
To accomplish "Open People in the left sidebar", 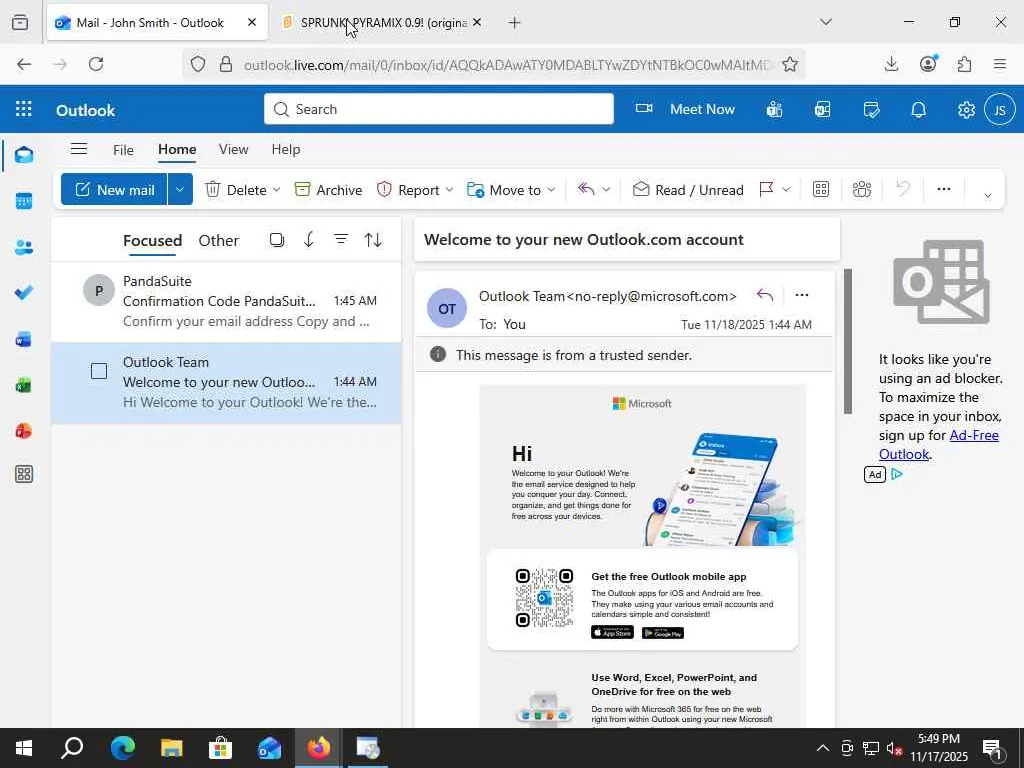I will [24, 248].
